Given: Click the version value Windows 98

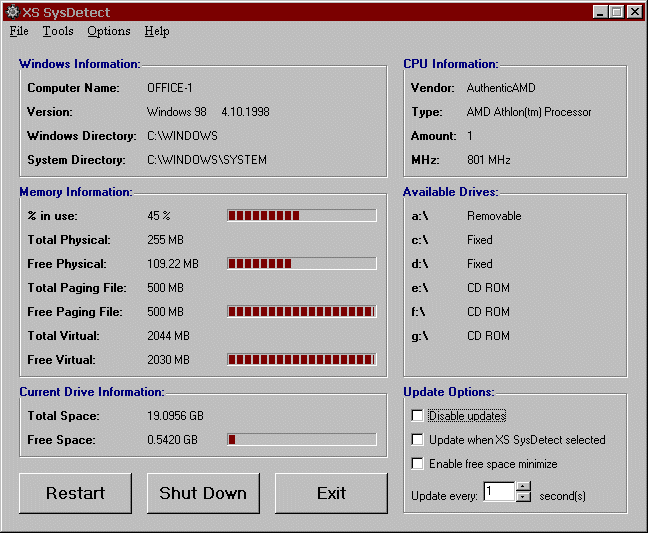Looking at the screenshot, I should click(176, 112).
